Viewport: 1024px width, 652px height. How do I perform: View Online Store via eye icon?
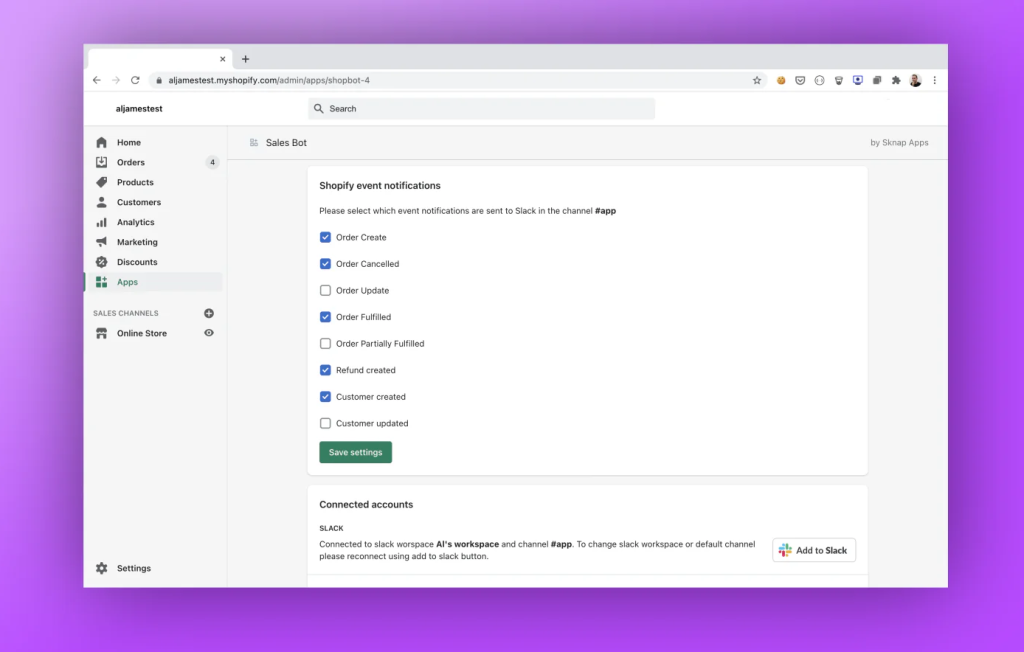[209, 333]
